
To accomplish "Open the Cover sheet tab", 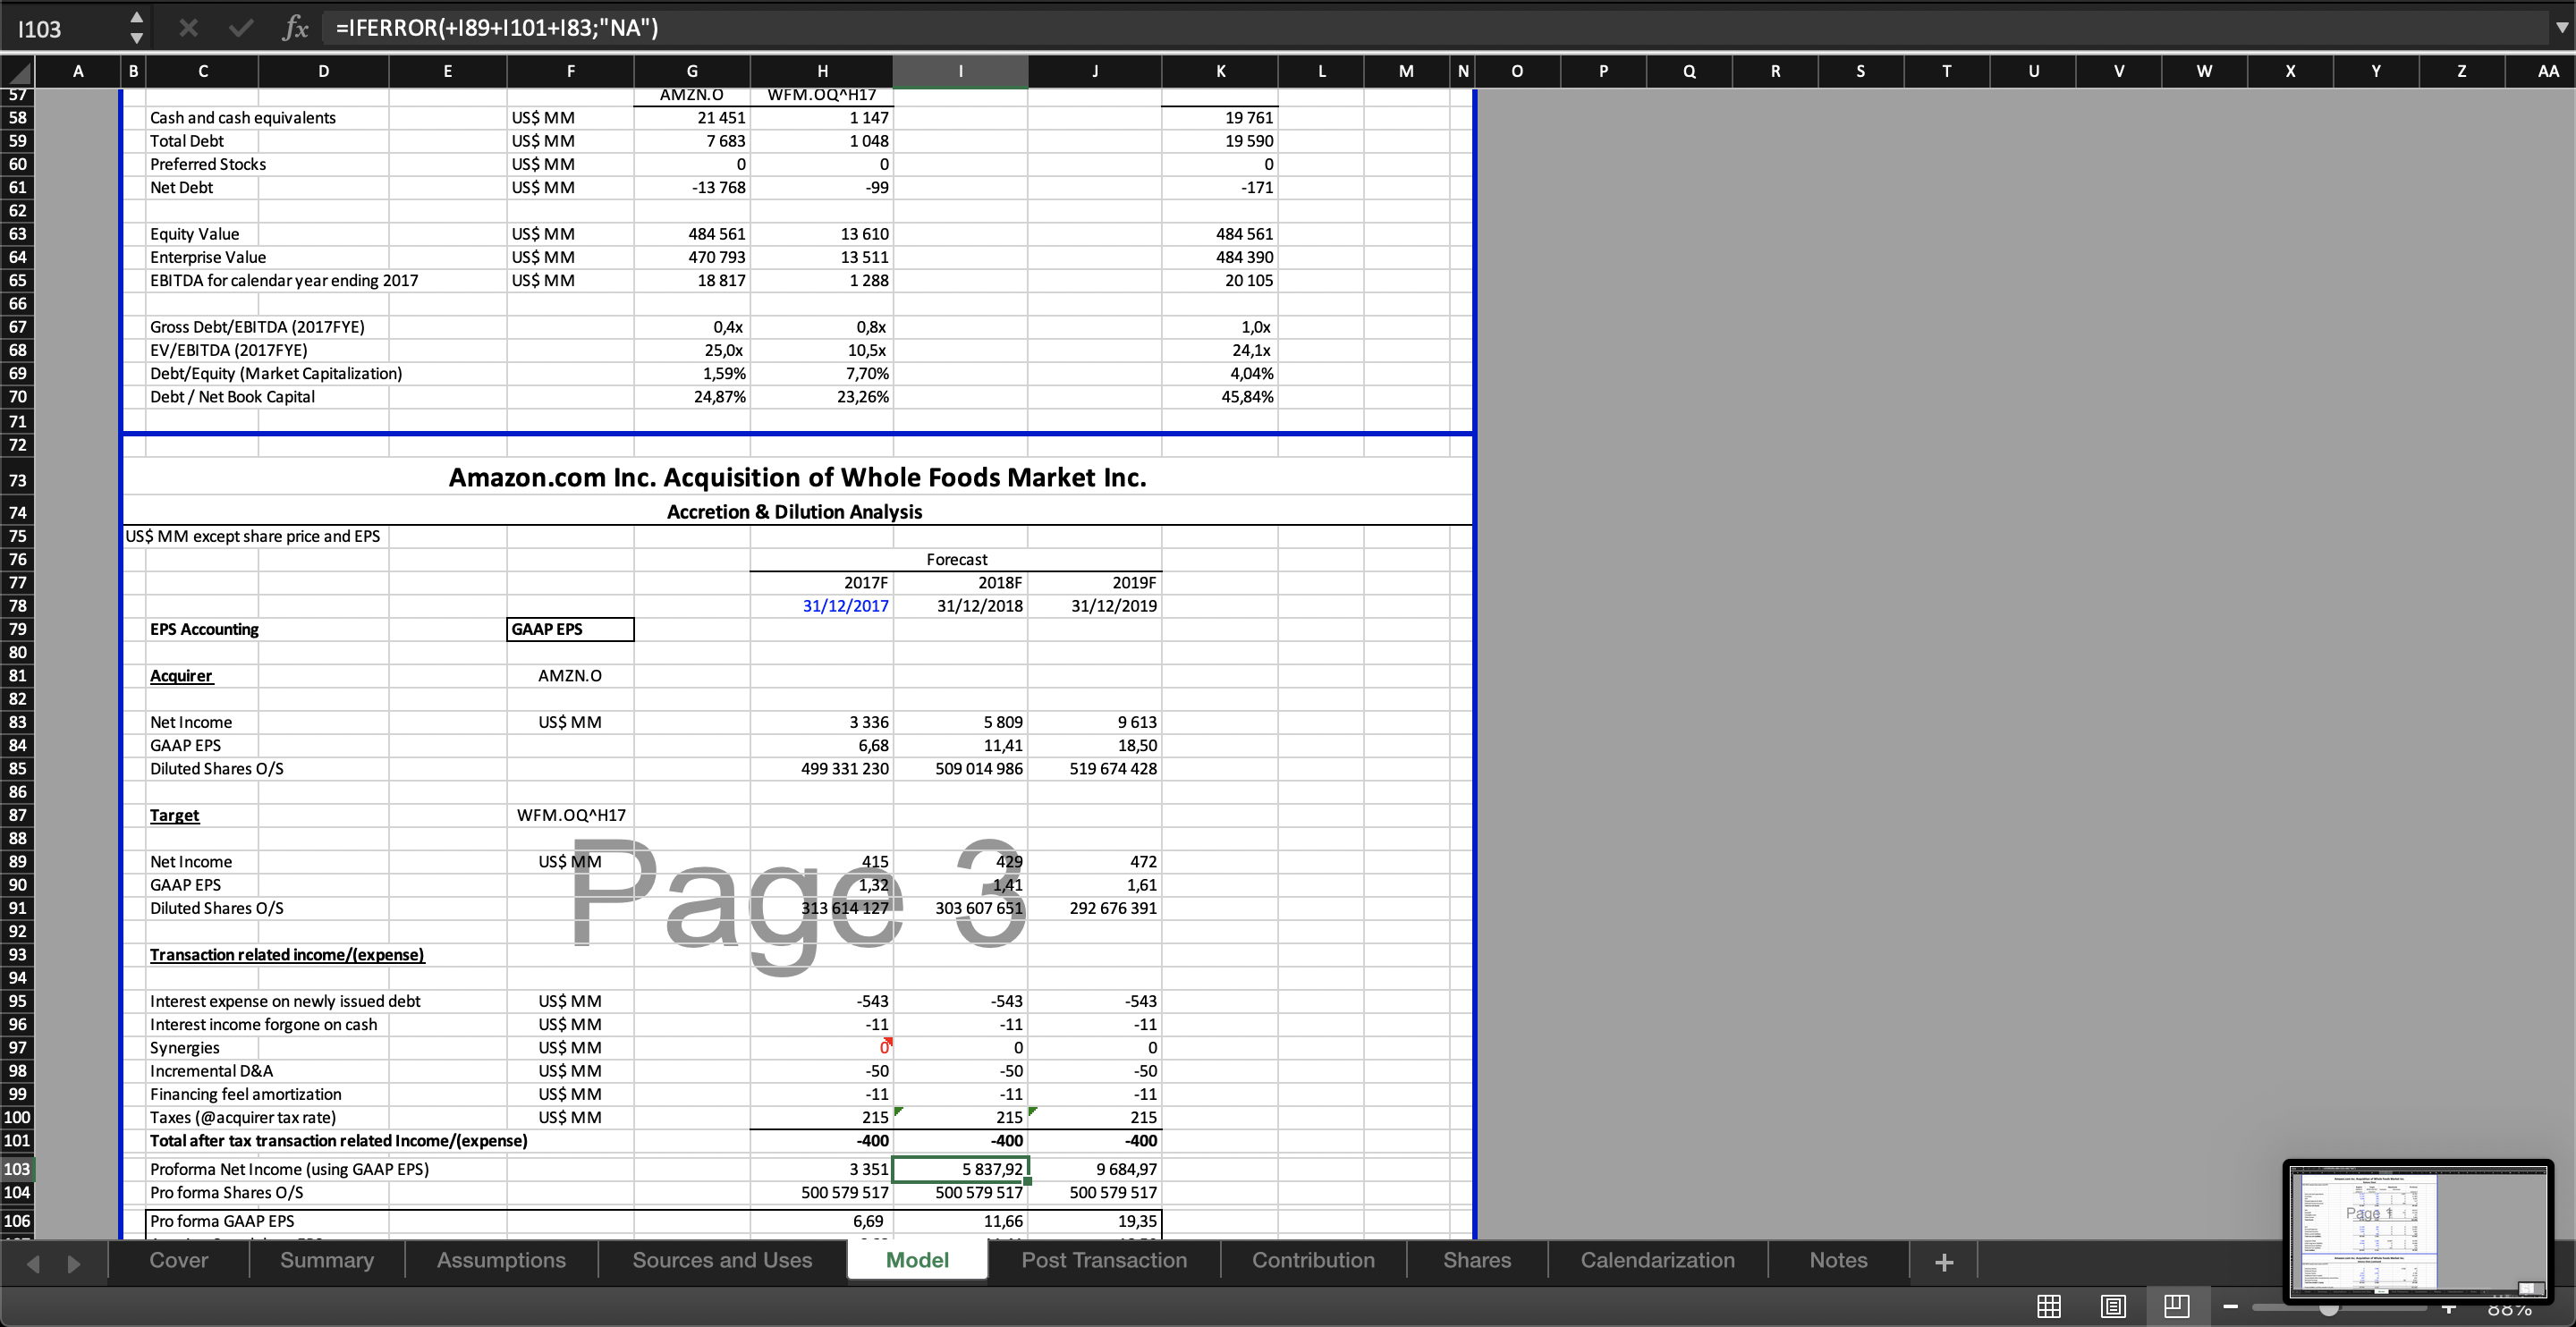I will click(x=179, y=1260).
